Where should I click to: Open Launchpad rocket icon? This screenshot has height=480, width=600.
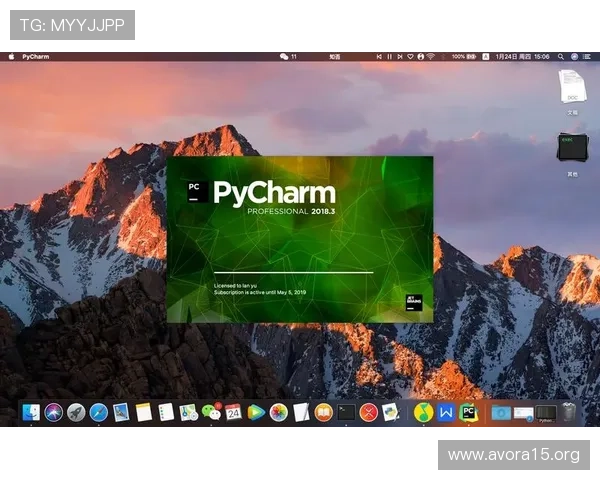pyautogui.click(x=76, y=412)
